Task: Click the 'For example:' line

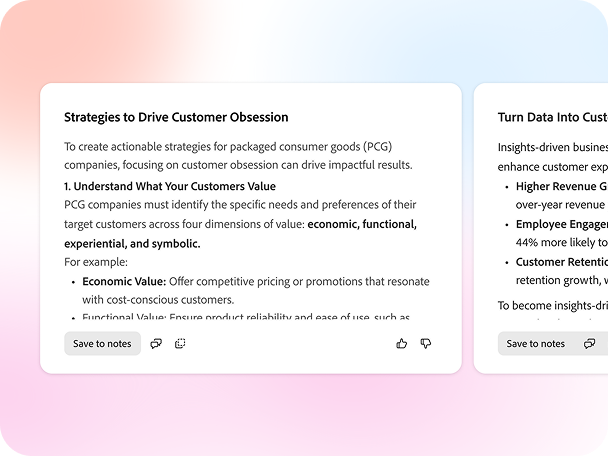Action: pyautogui.click(x=95, y=261)
